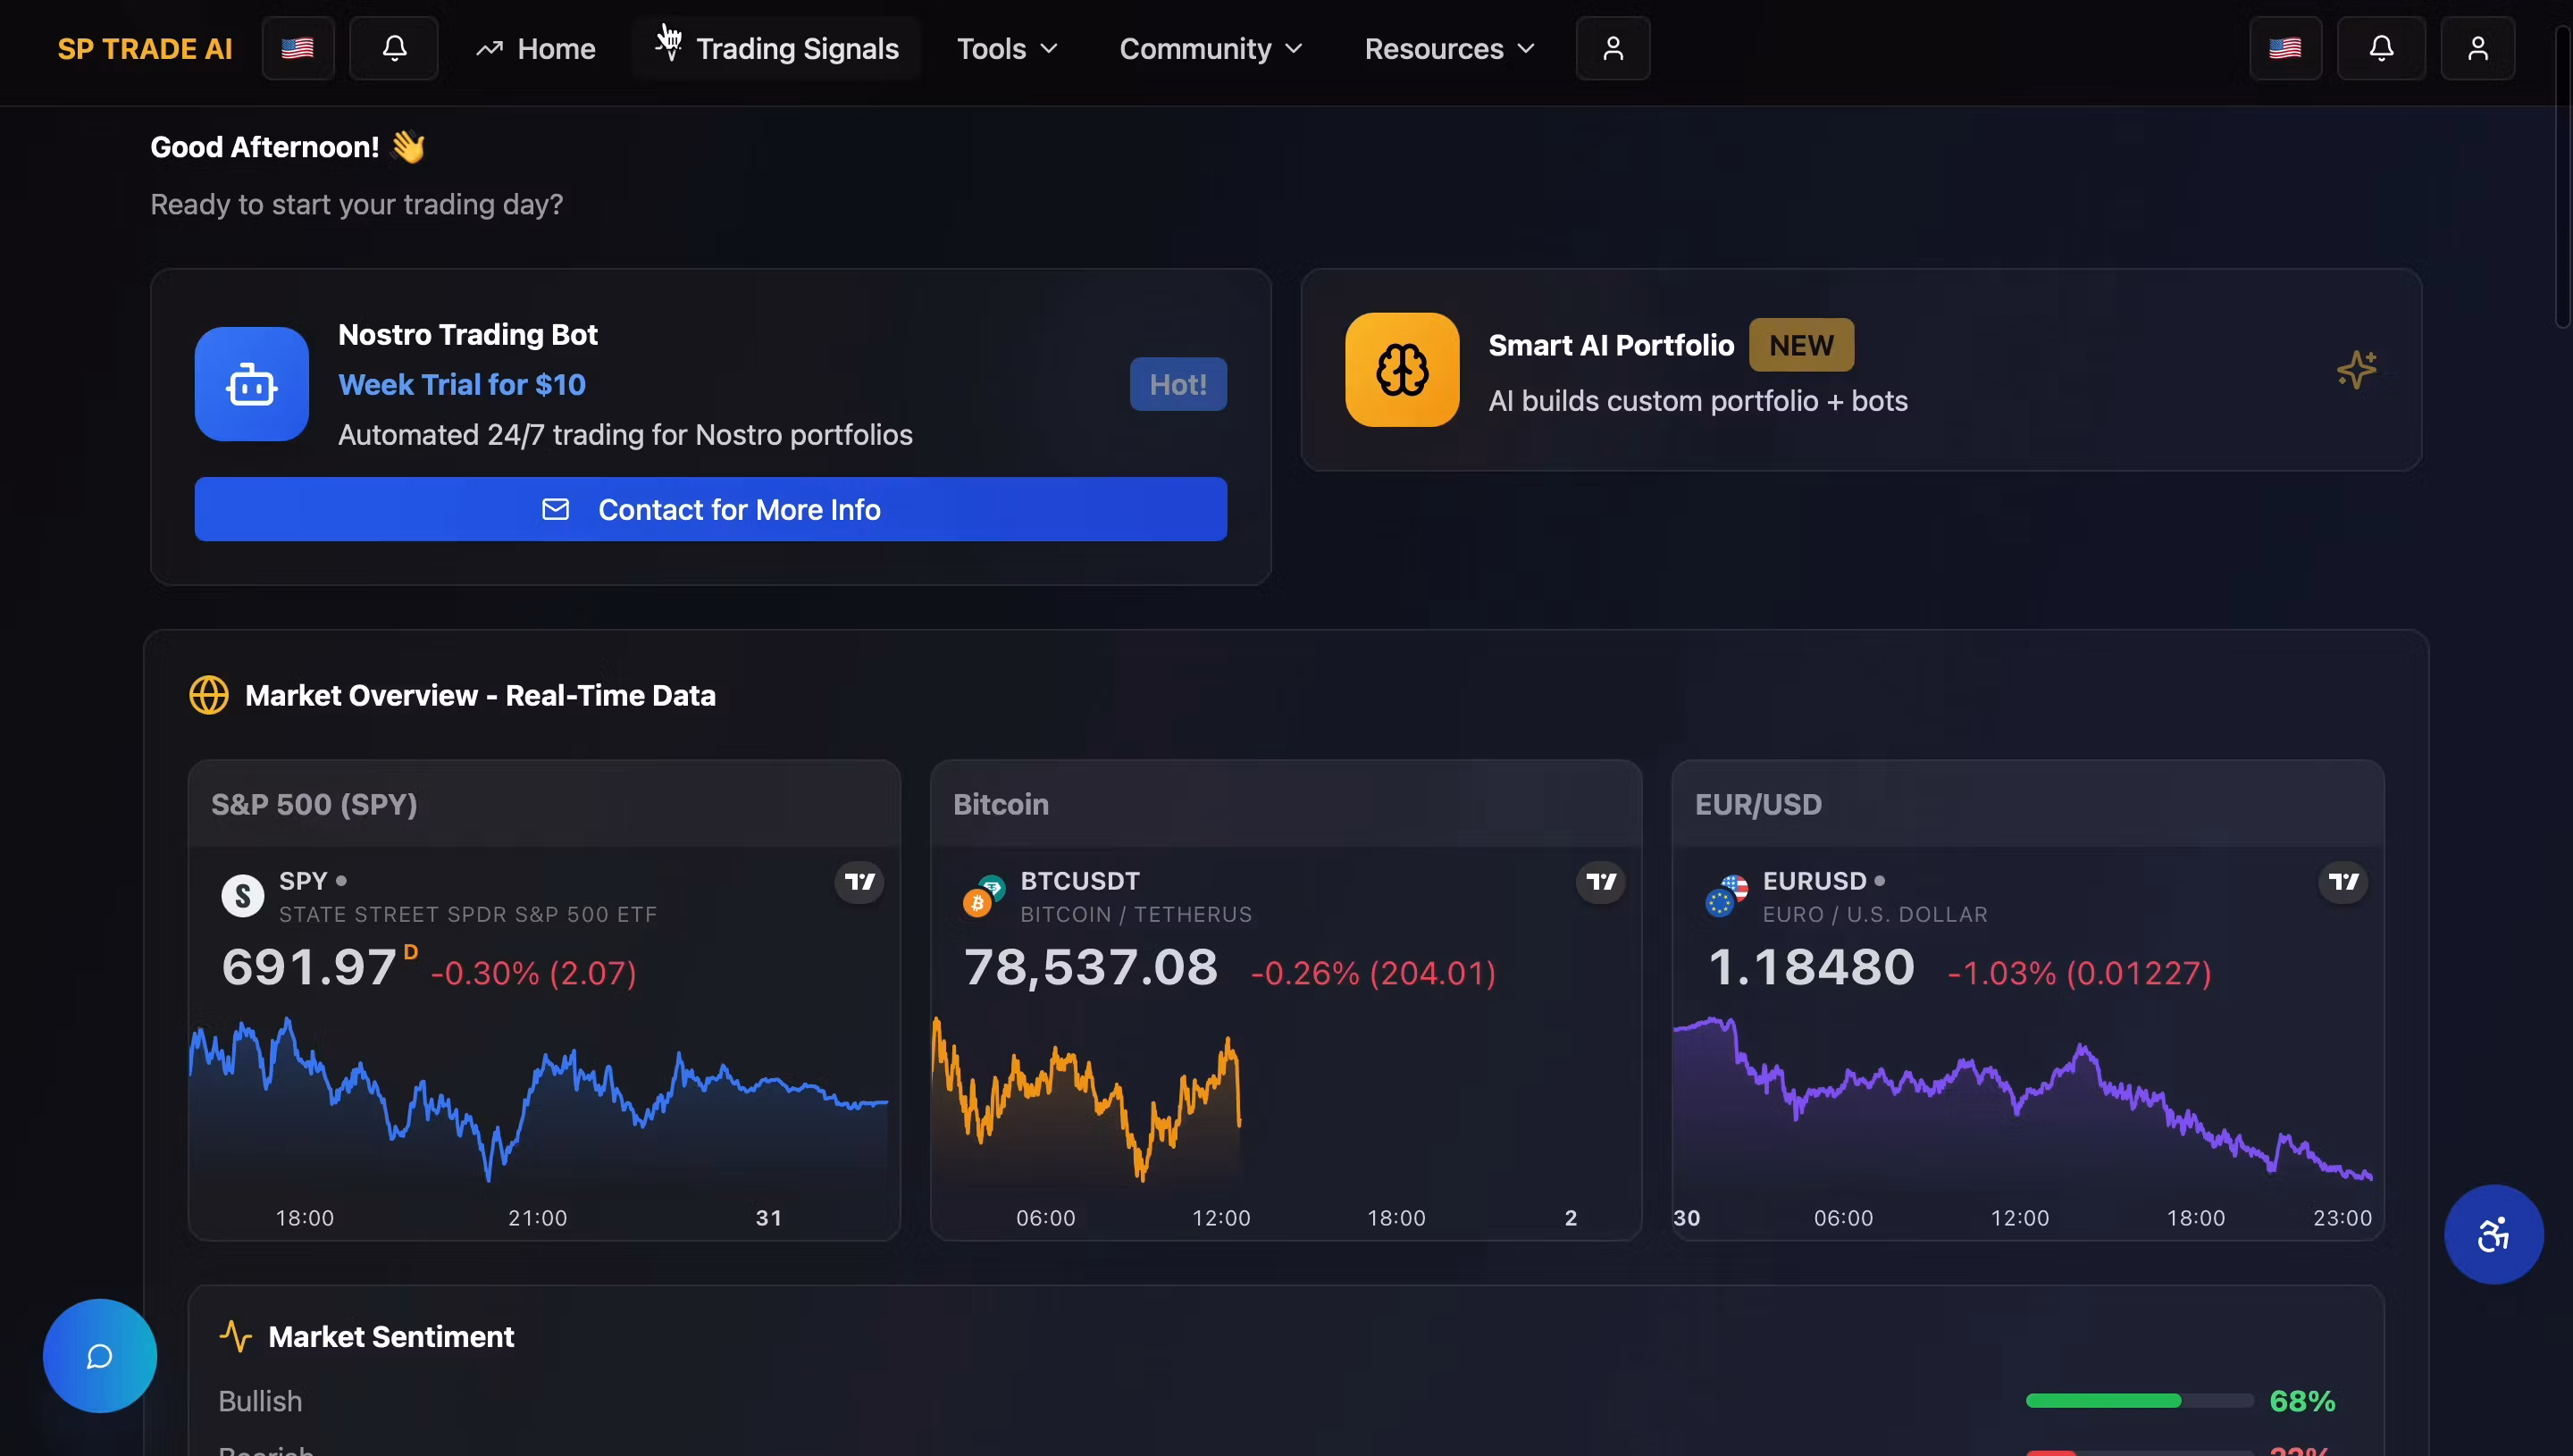This screenshot has width=2573, height=1456.
Task: Click the Bullish sentiment progress bar
Action: (x=2139, y=1400)
